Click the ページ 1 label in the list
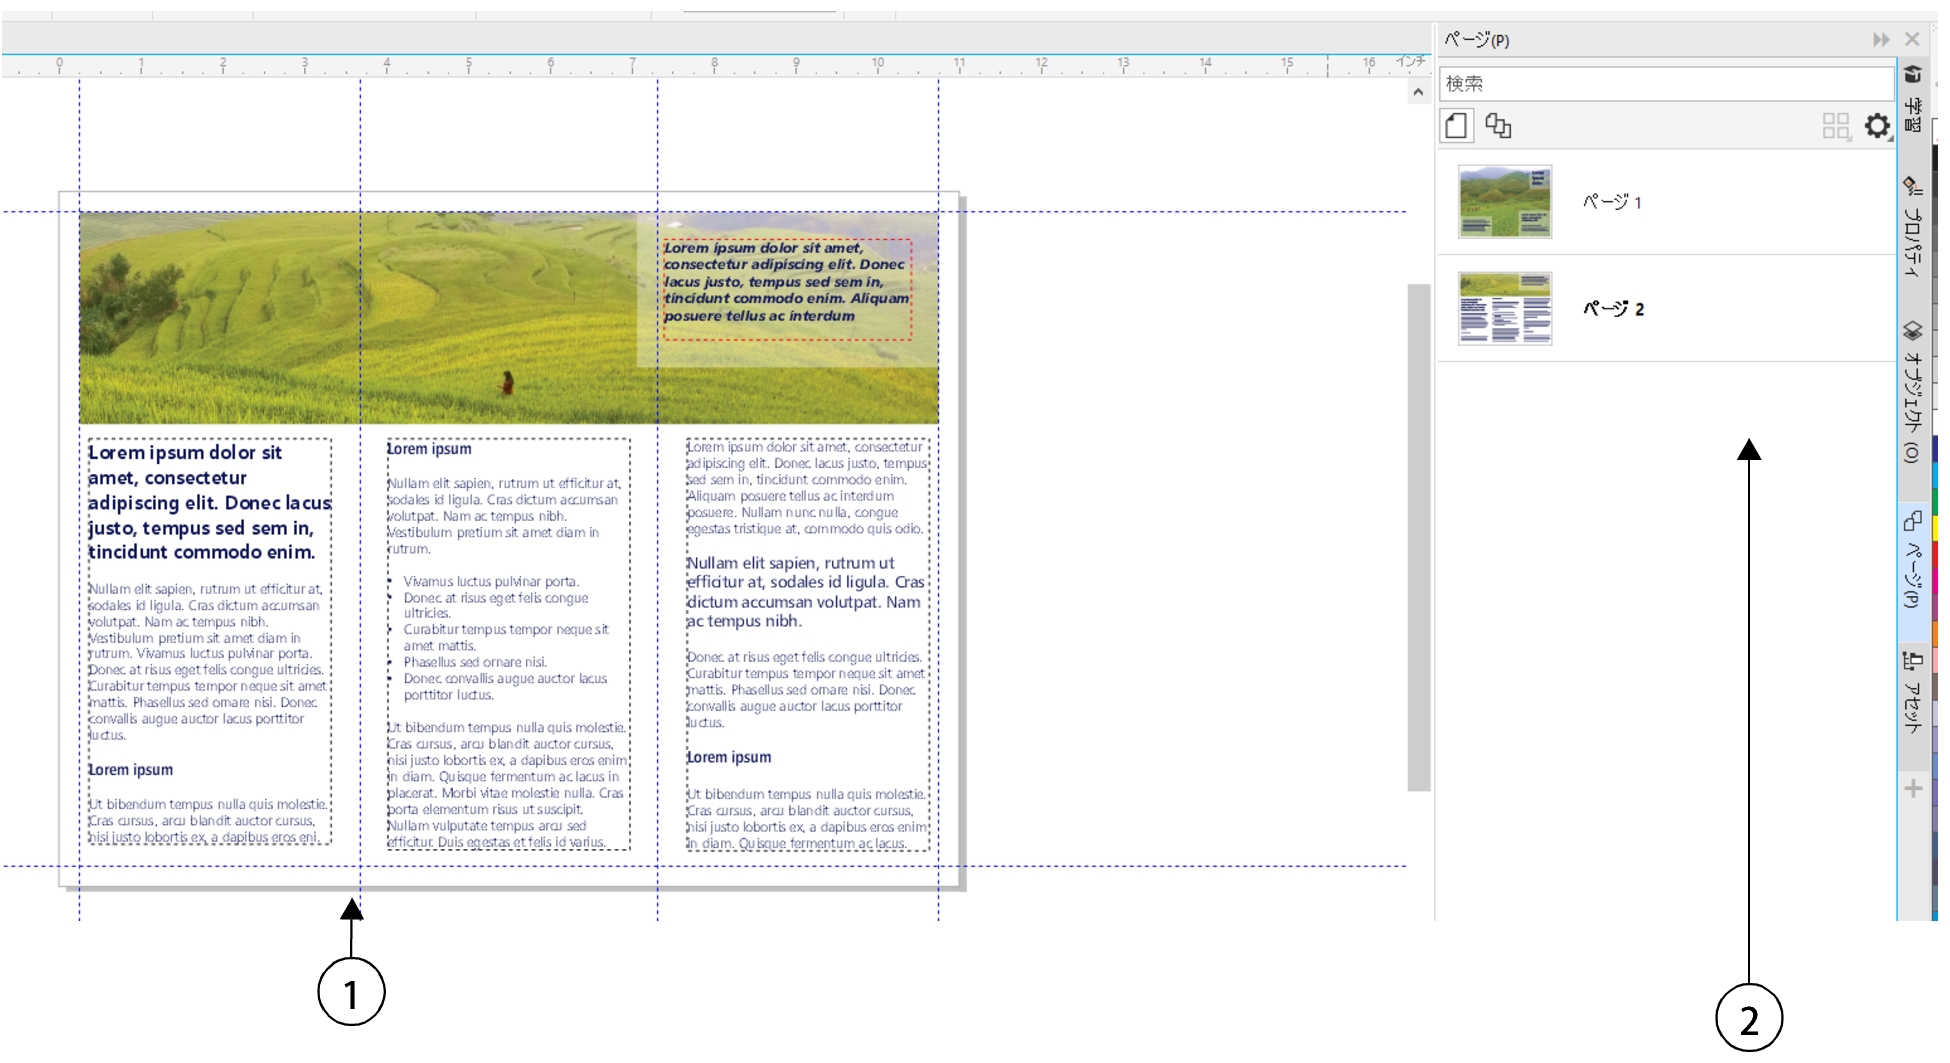 [1612, 202]
